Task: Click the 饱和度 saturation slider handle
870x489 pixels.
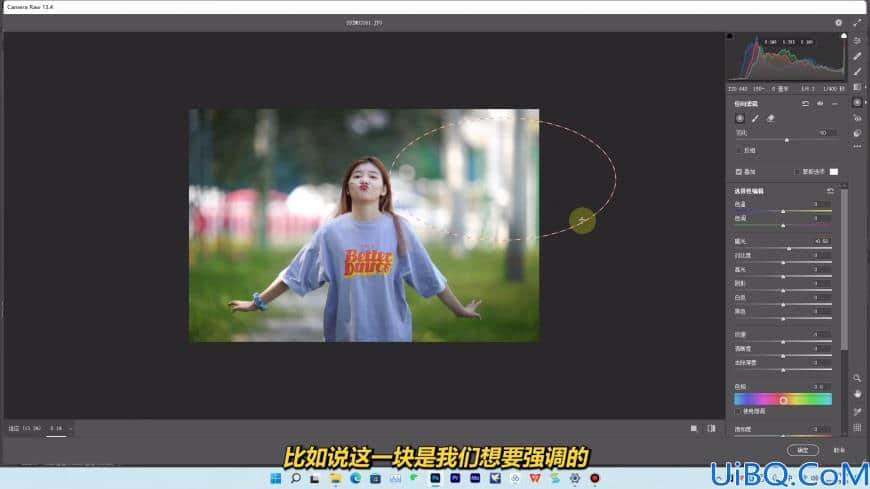Action: point(783,436)
